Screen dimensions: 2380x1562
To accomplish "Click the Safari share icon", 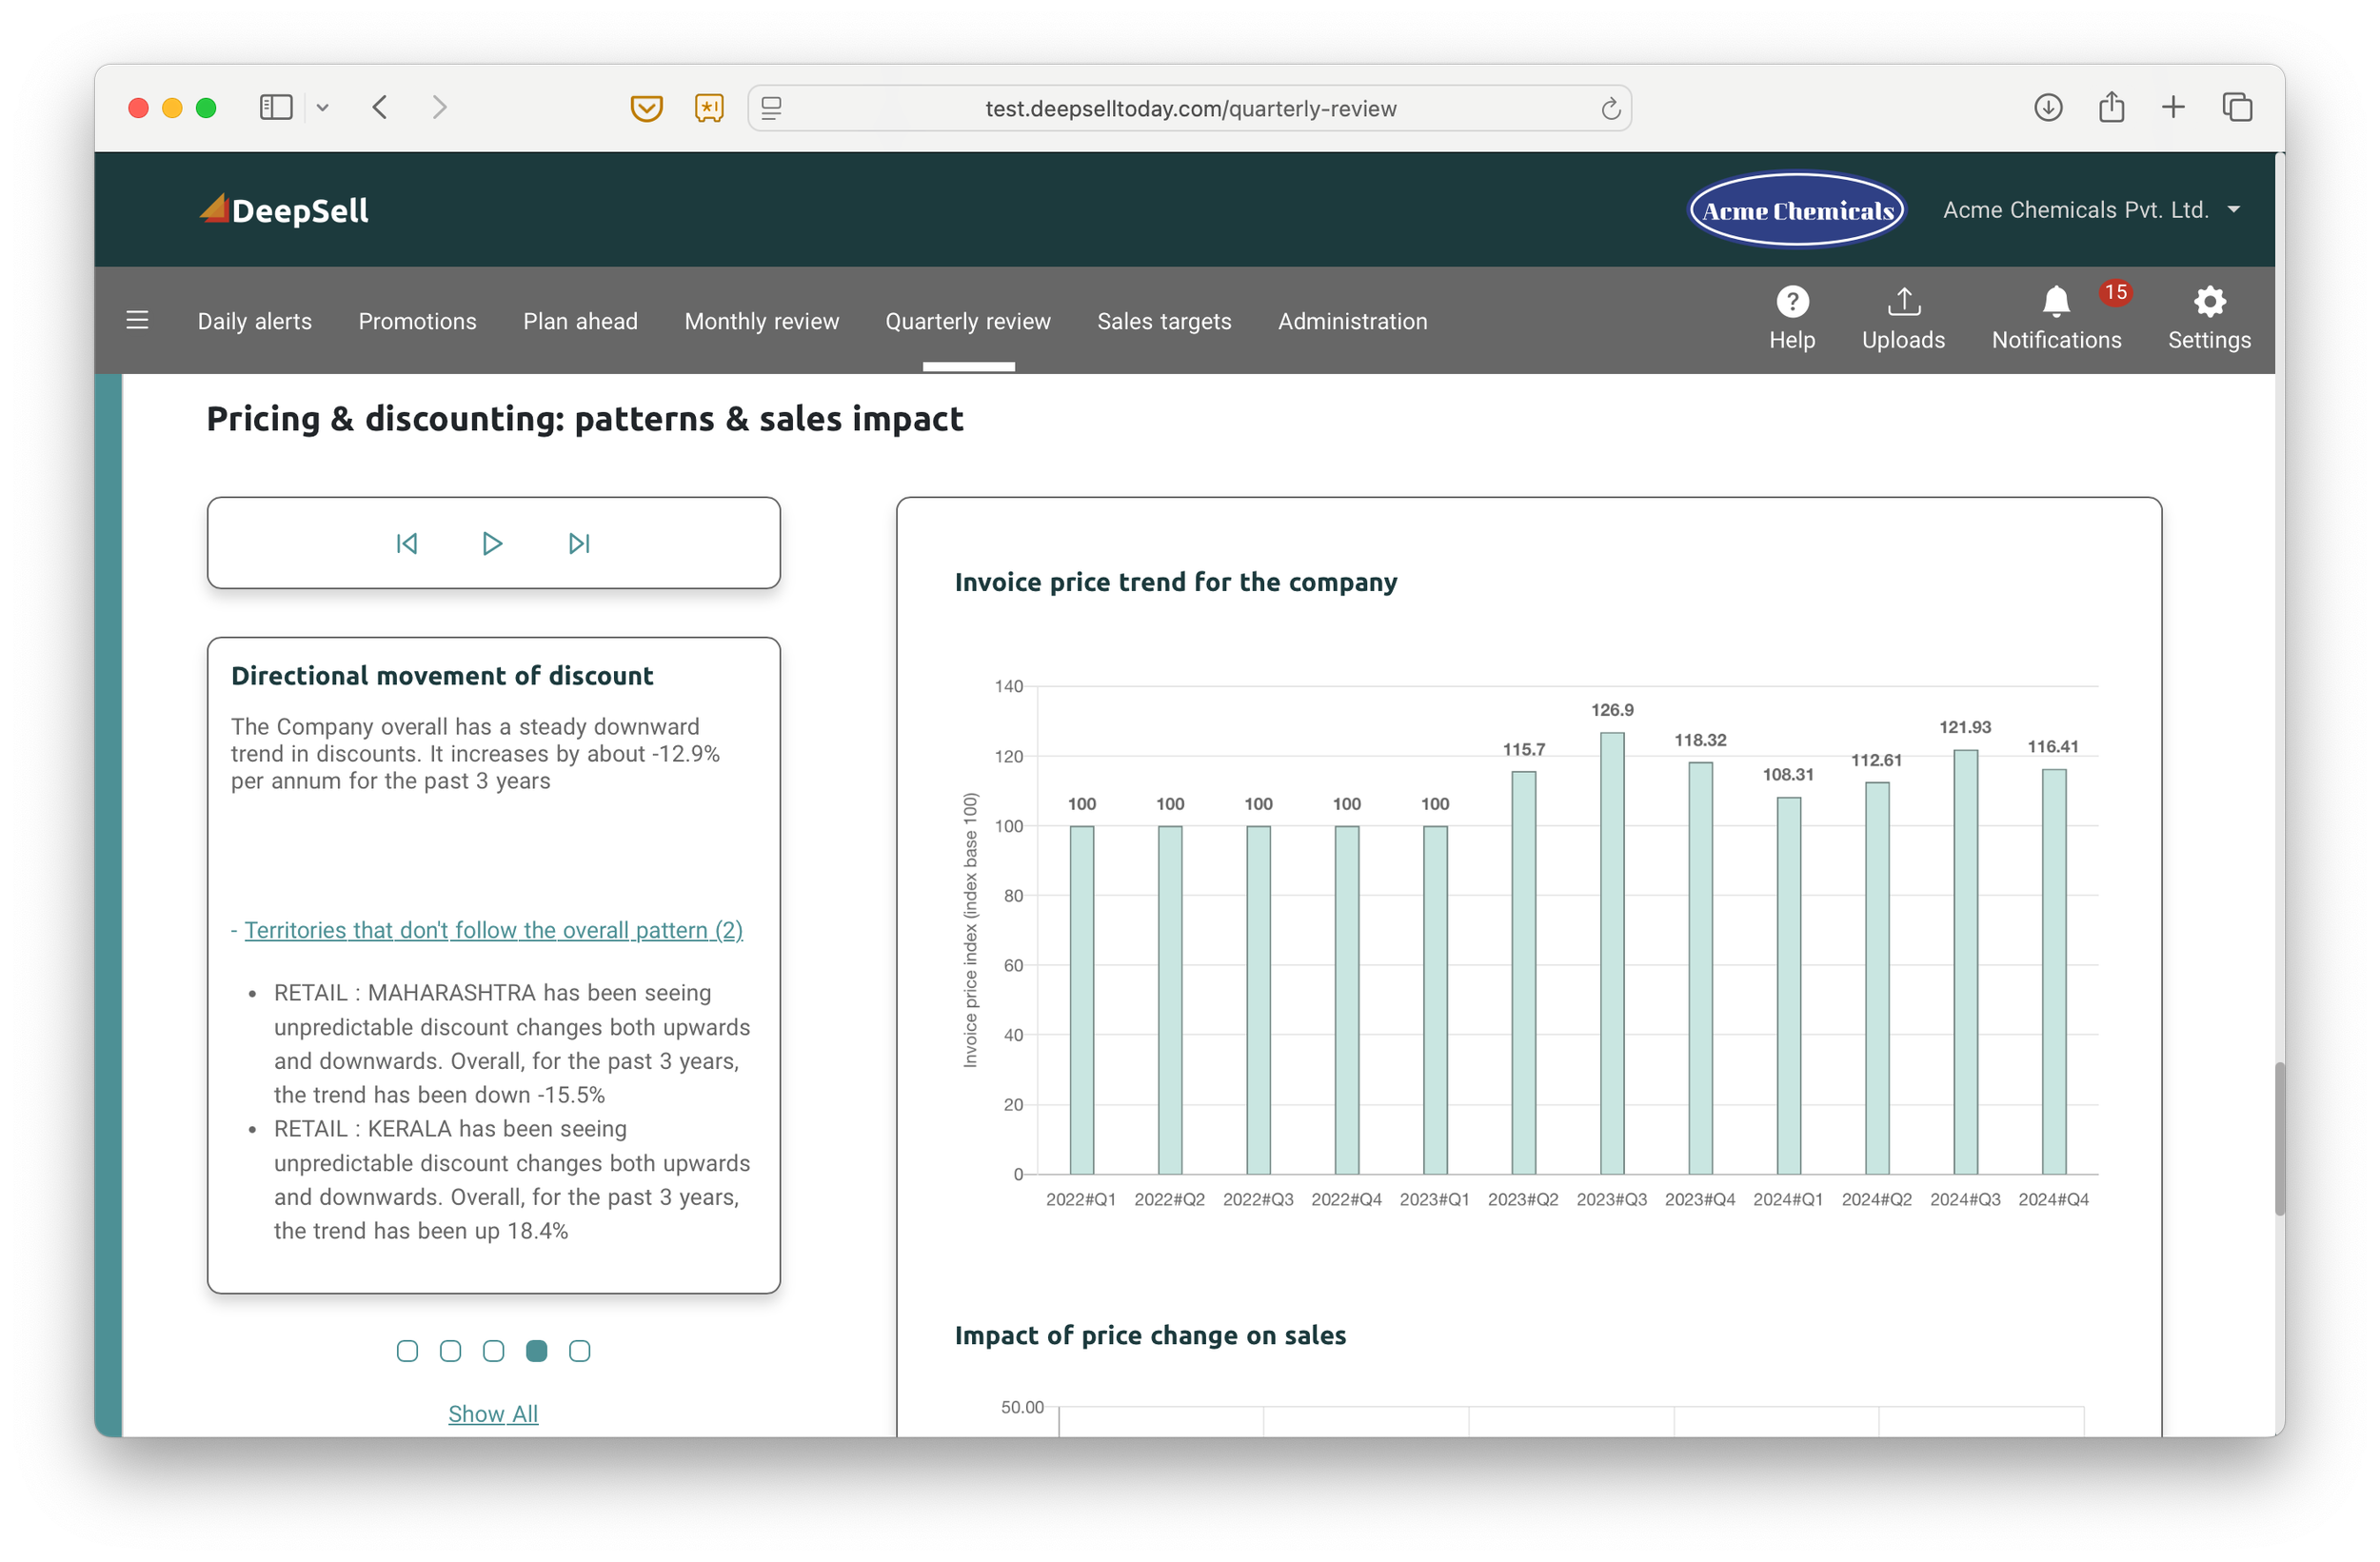I will (2111, 107).
